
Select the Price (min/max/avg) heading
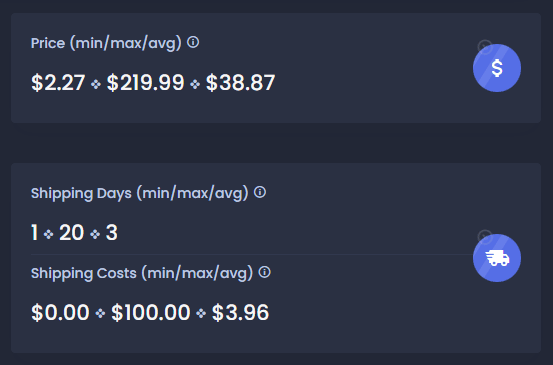tap(106, 43)
